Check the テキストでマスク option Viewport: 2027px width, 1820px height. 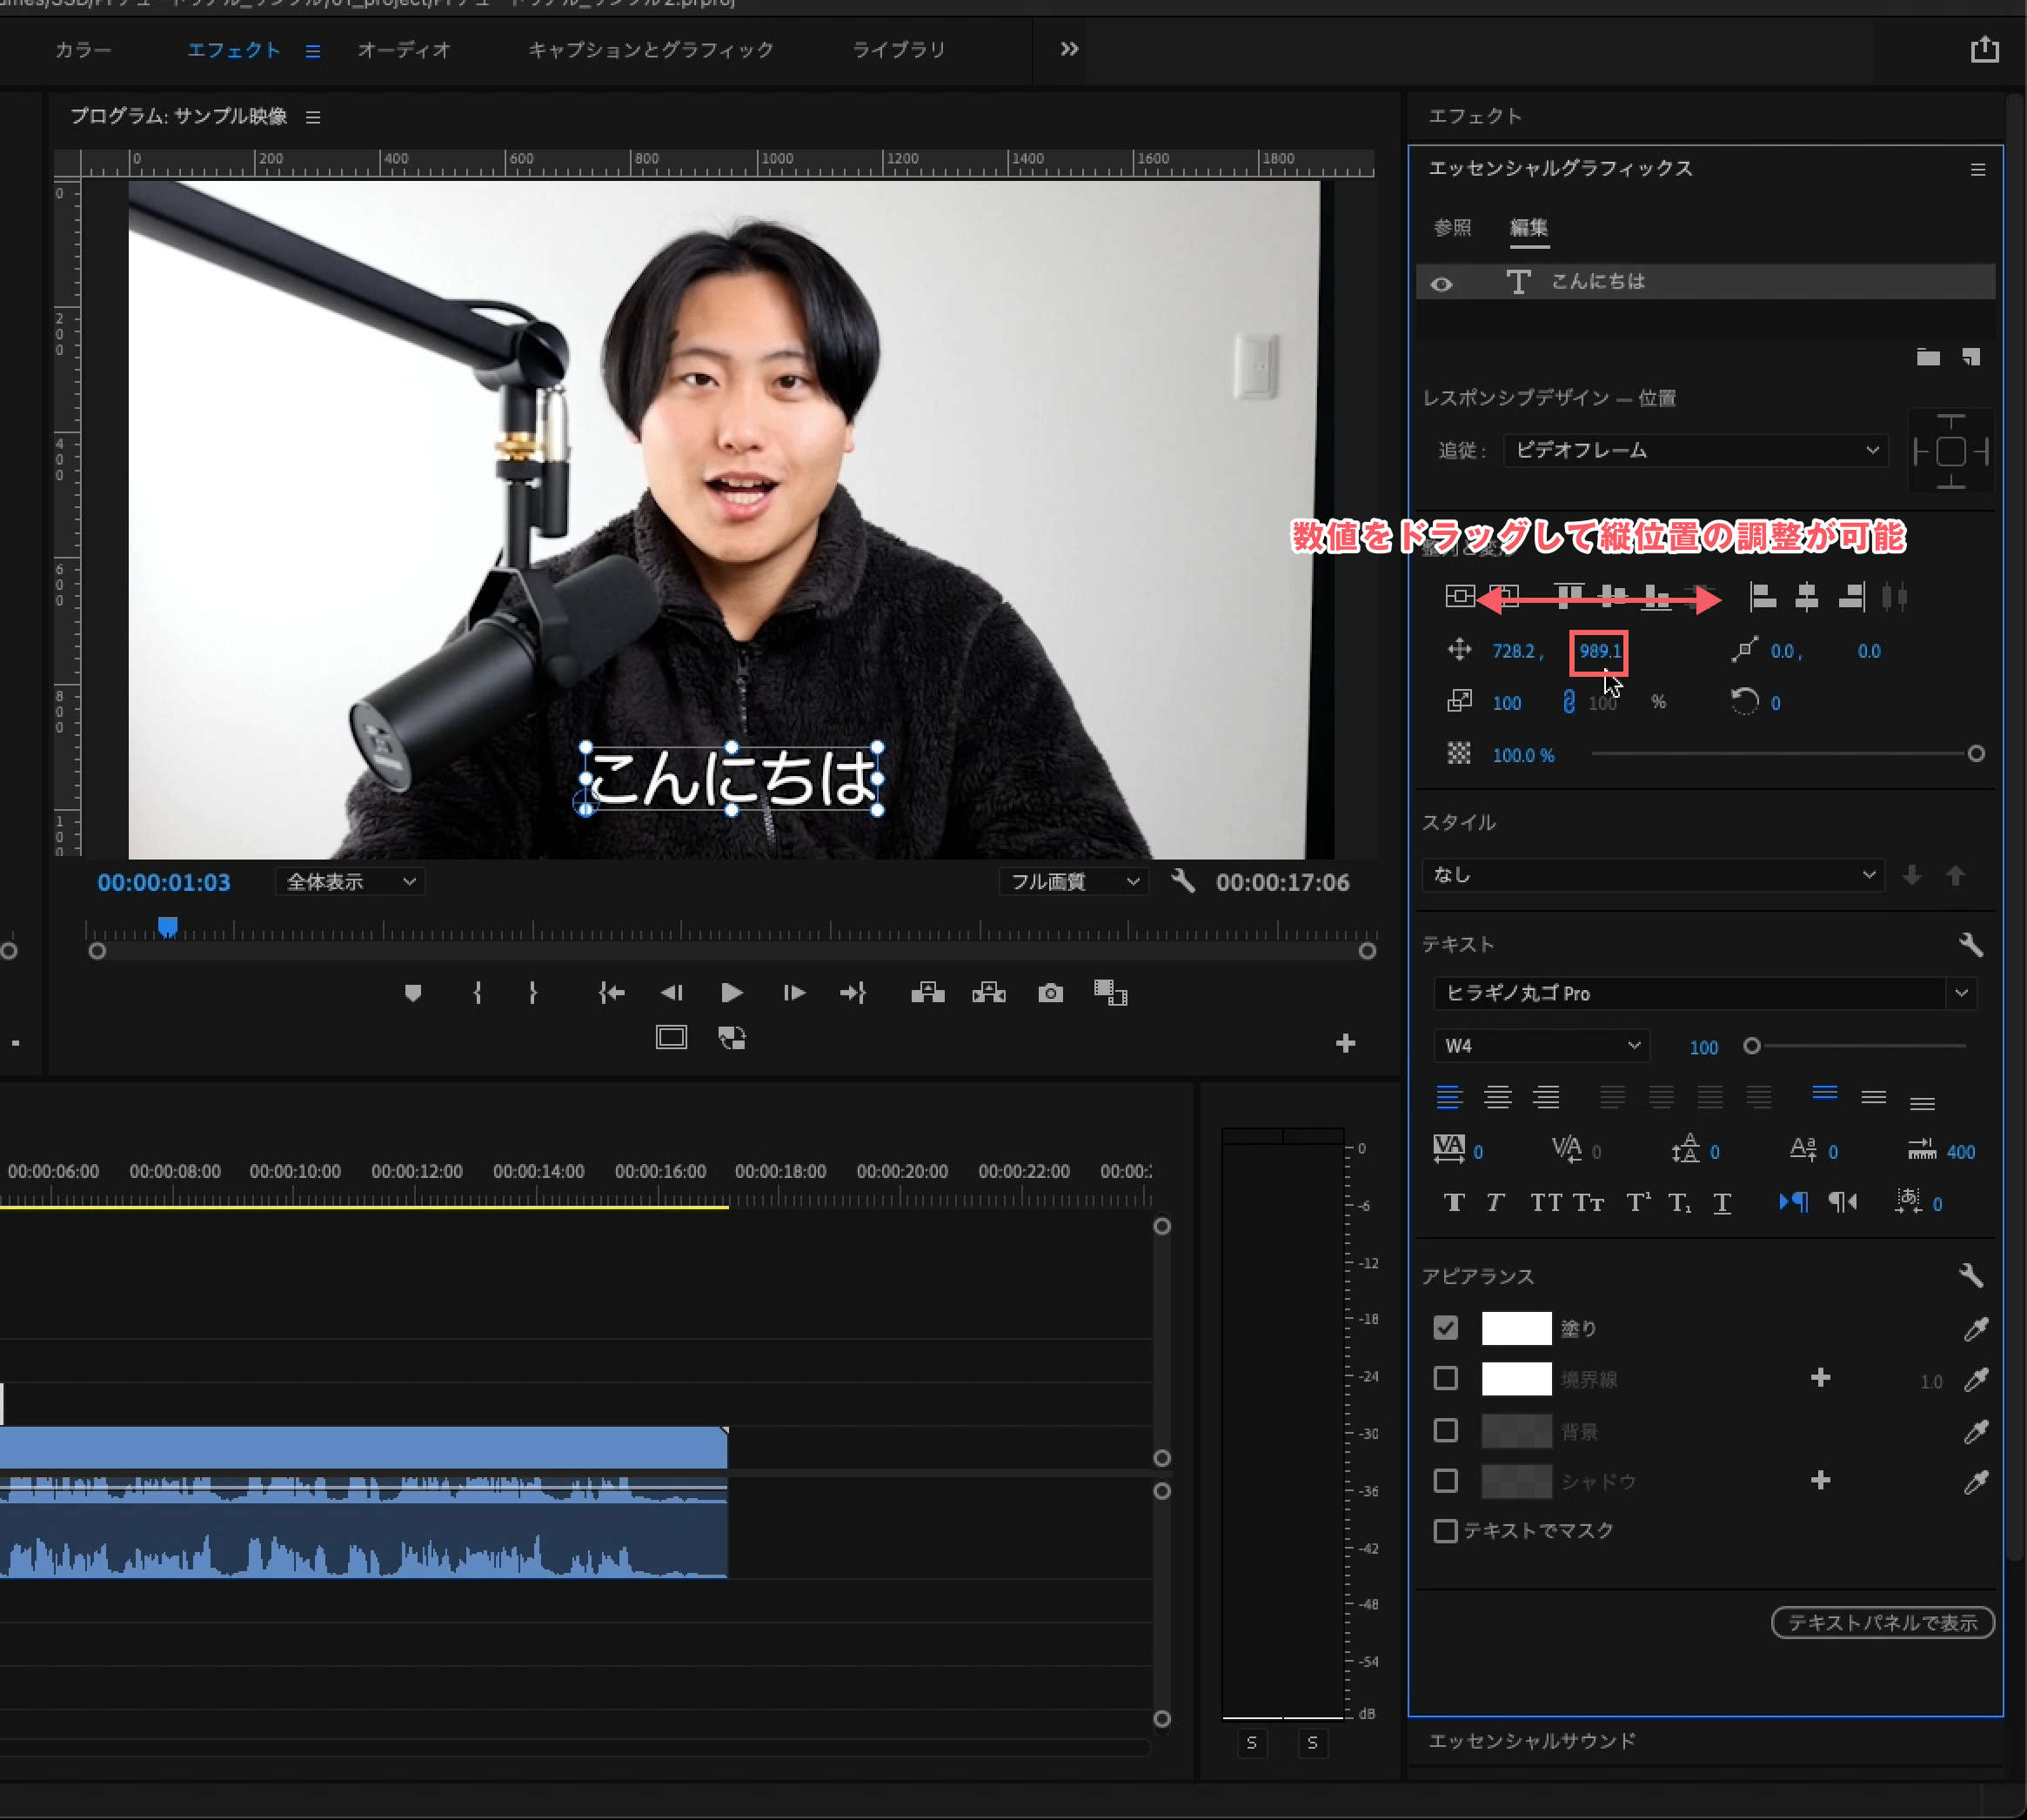pos(1445,1531)
